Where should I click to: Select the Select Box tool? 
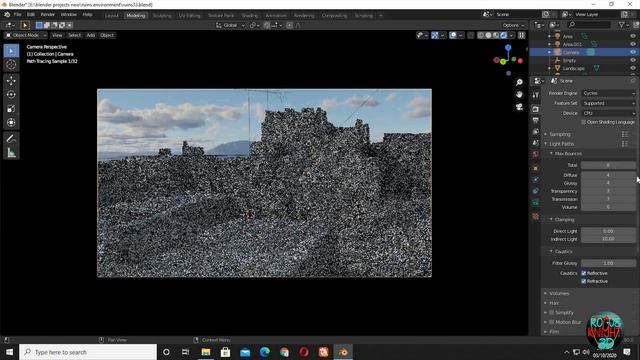[11, 51]
